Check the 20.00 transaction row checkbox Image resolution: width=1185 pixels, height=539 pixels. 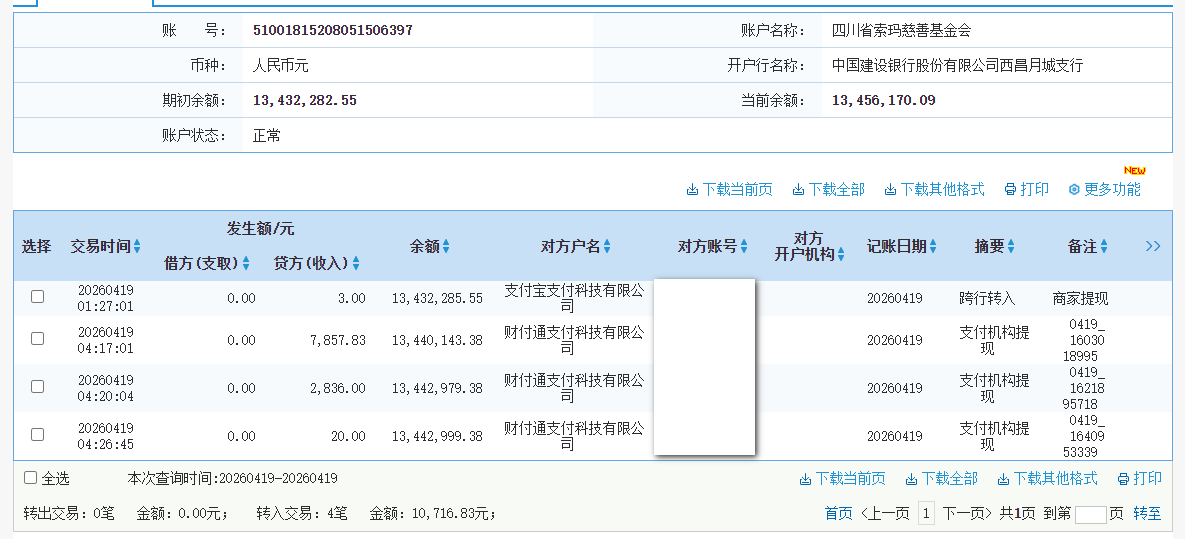click(x=37, y=435)
